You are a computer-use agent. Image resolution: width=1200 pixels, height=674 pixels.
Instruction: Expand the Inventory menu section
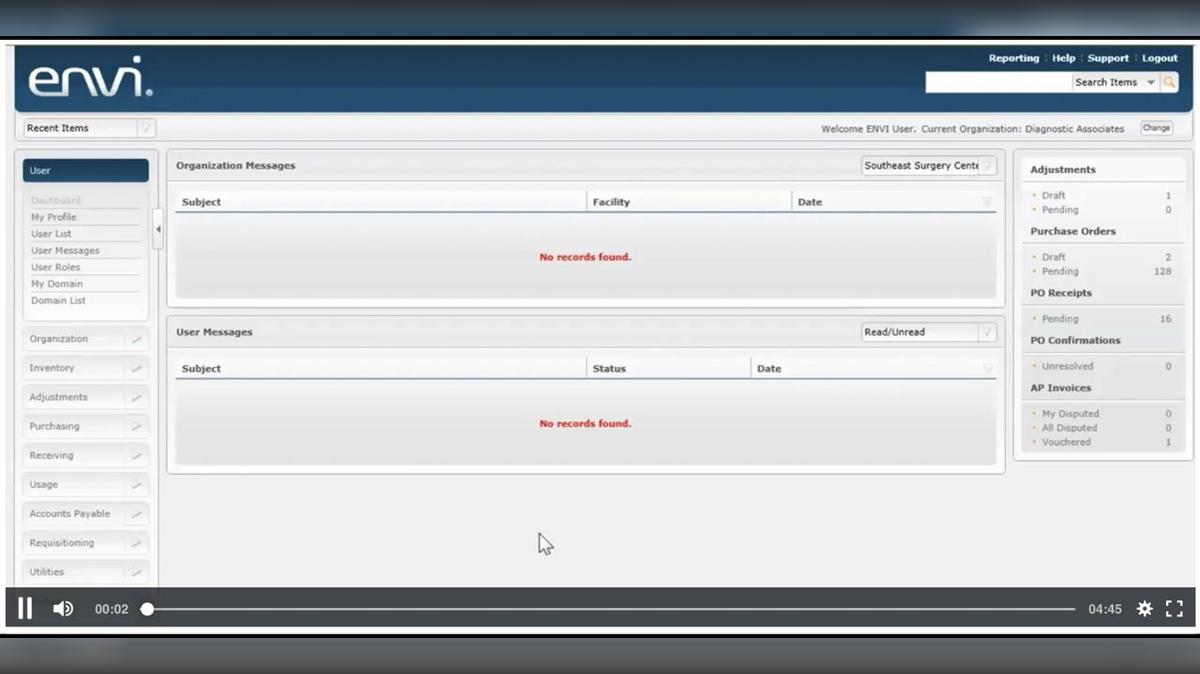pos(86,368)
